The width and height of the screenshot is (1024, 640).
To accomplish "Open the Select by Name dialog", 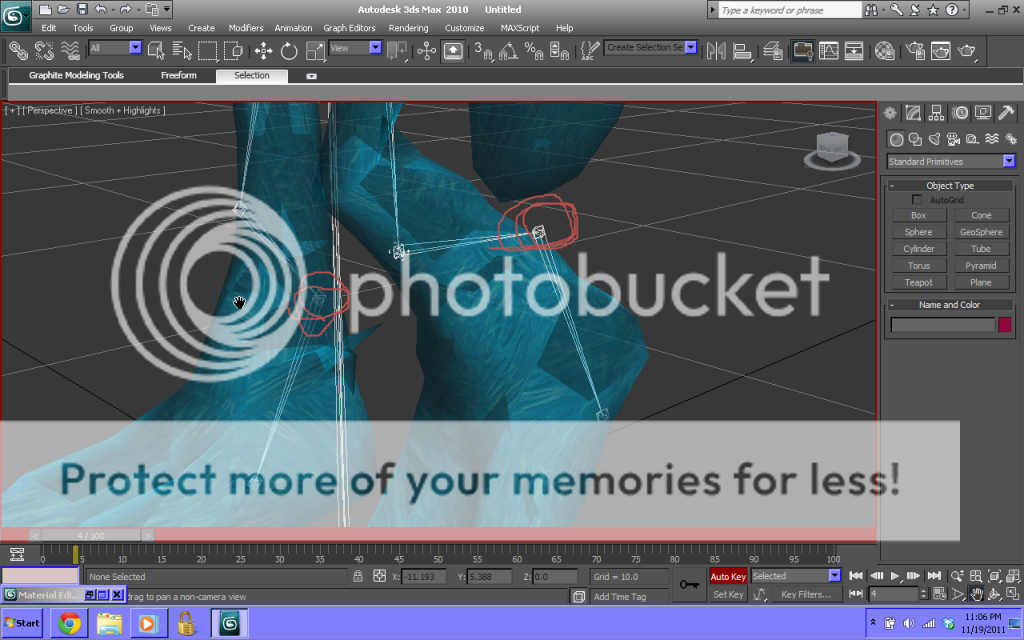I will [182, 50].
